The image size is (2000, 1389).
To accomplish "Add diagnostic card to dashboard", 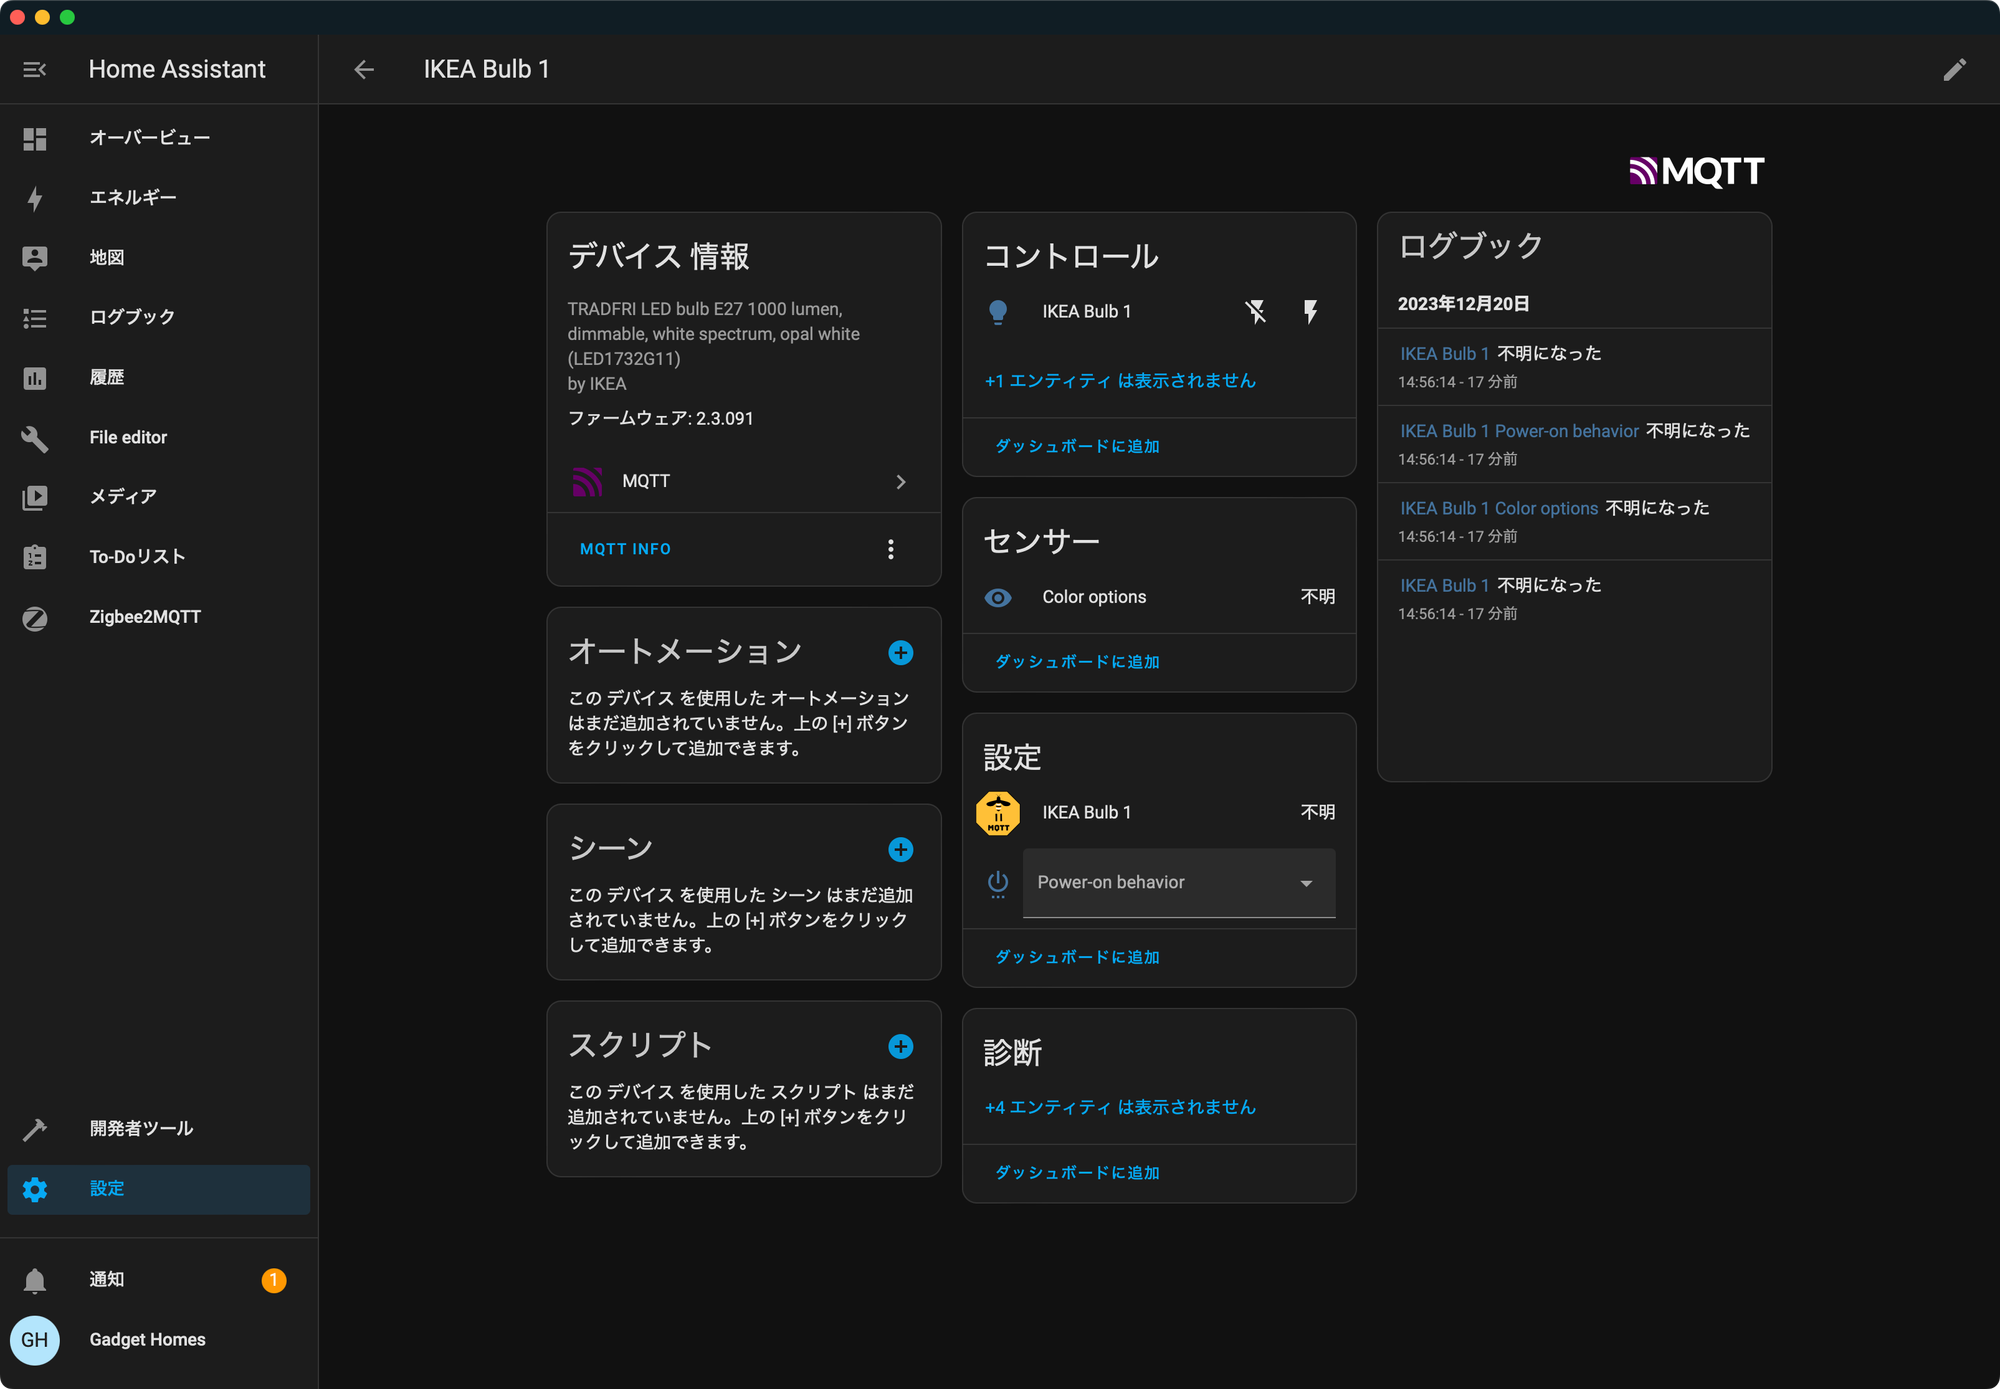I will [x=1077, y=1173].
